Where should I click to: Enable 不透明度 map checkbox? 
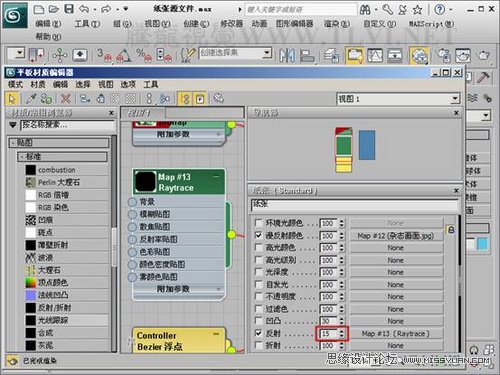[258, 296]
